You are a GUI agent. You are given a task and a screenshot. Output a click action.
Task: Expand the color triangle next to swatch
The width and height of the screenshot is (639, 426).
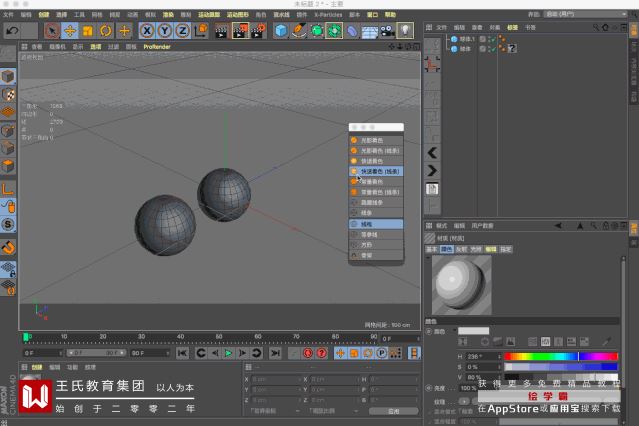coord(454,331)
